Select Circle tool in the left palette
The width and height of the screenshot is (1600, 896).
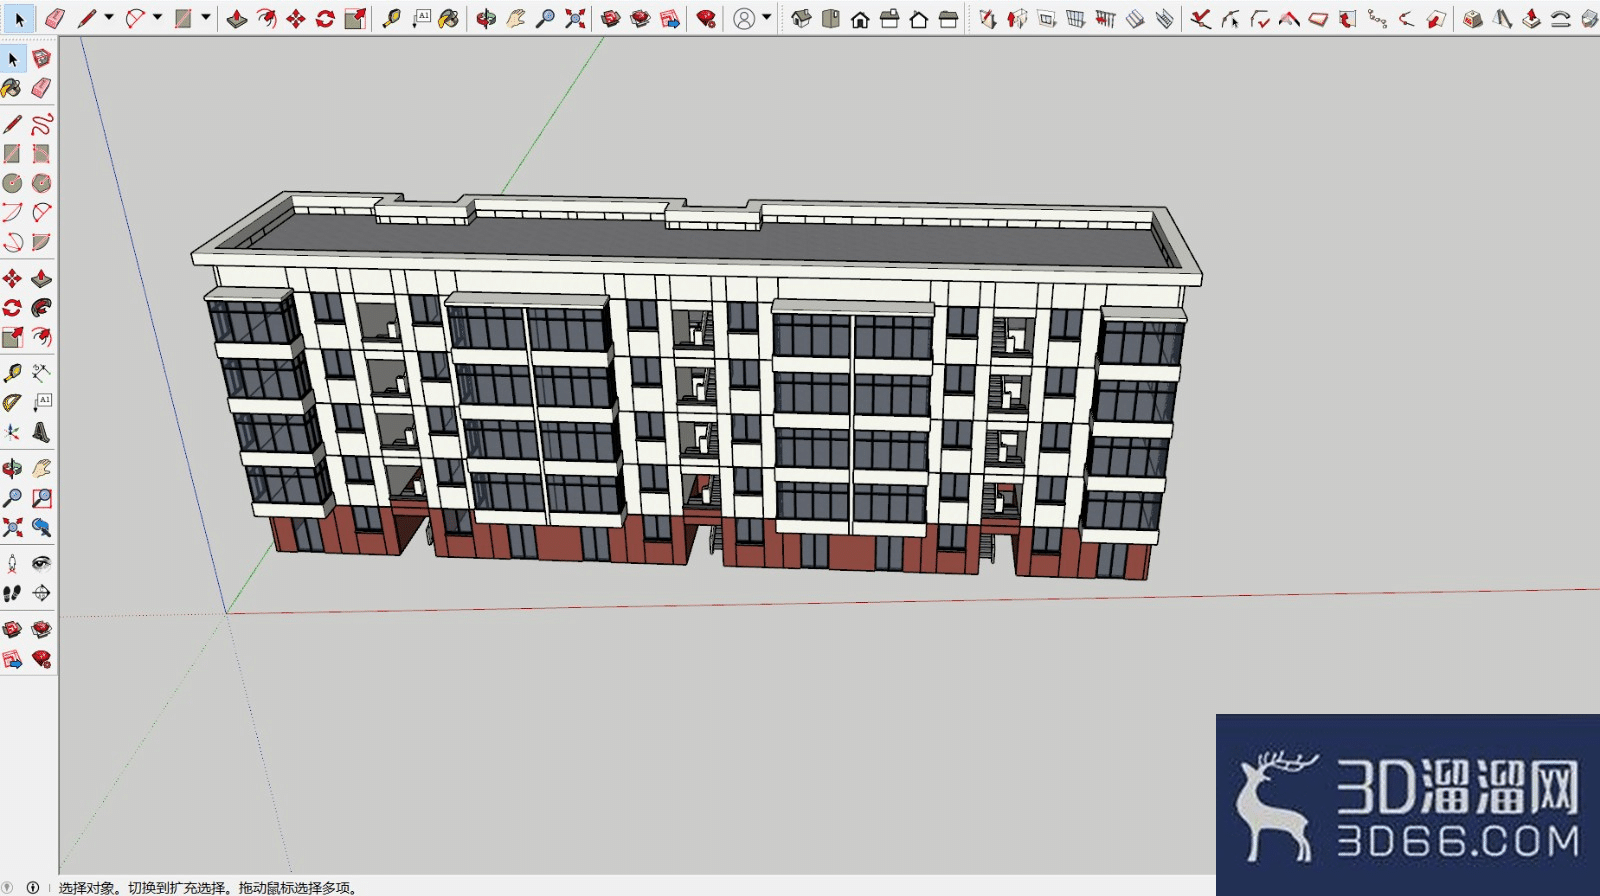click(12, 183)
